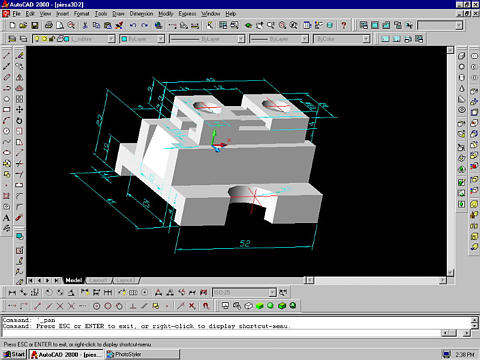Click the Match Properties paintbrush icon
Image resolution: width=480 pixels, height=360 pixels.
119,25
